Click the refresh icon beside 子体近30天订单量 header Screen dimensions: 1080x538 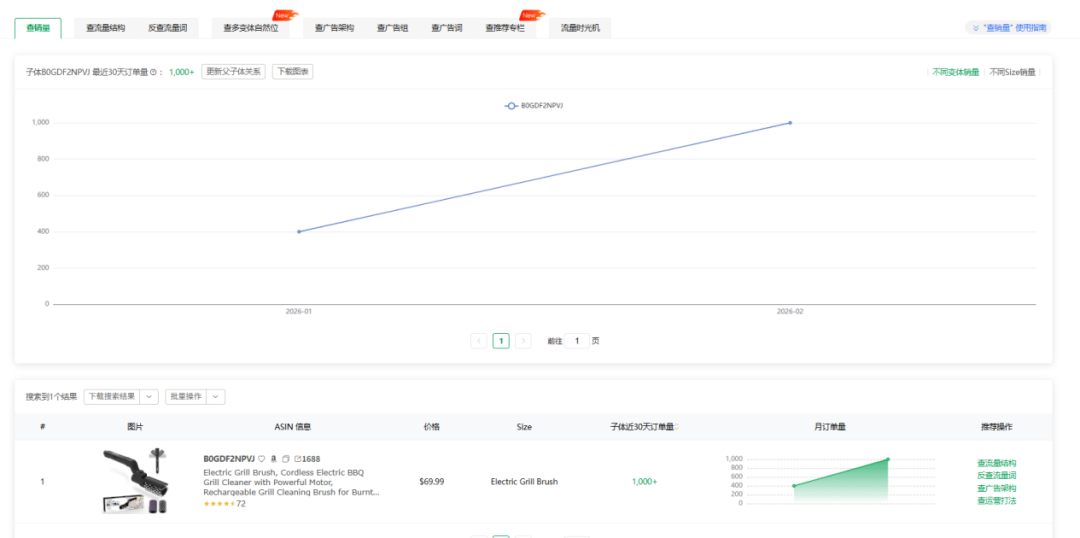677,427
